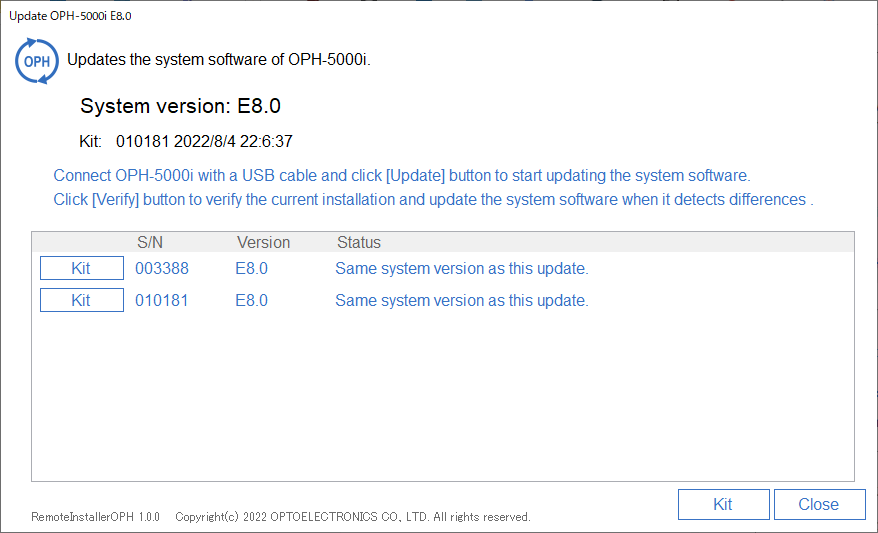Click the bottom Kit button beside Close
Image resolution: width=878 pixels, height=533 pixels.
click(723, 504)
